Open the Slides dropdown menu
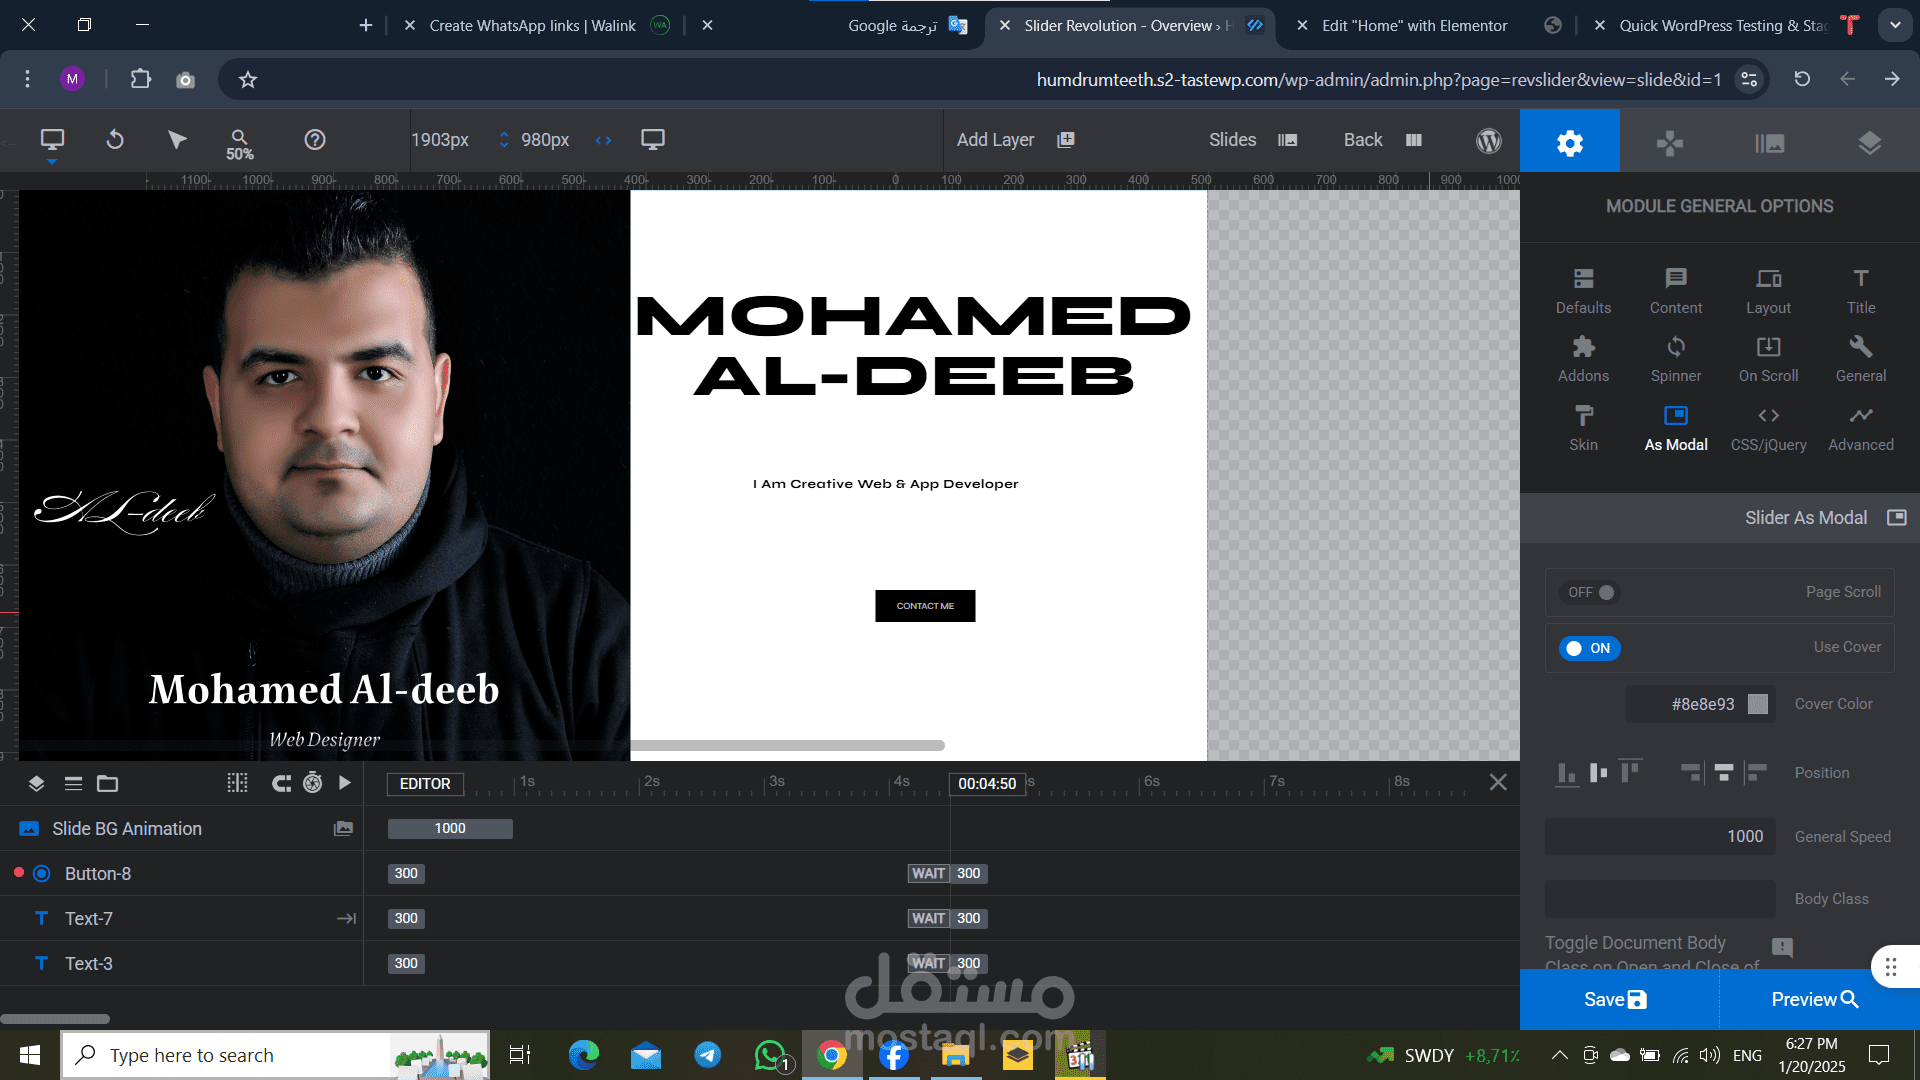This screenshot has height=1080, width=1920. pos(1252,140)
